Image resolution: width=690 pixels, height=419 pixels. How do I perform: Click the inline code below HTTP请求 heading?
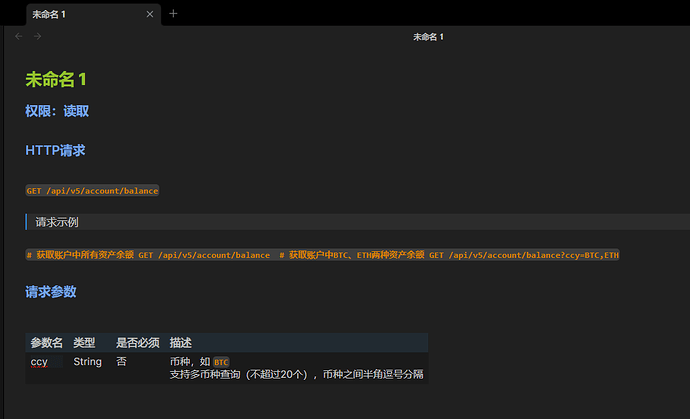coord(92,190)
